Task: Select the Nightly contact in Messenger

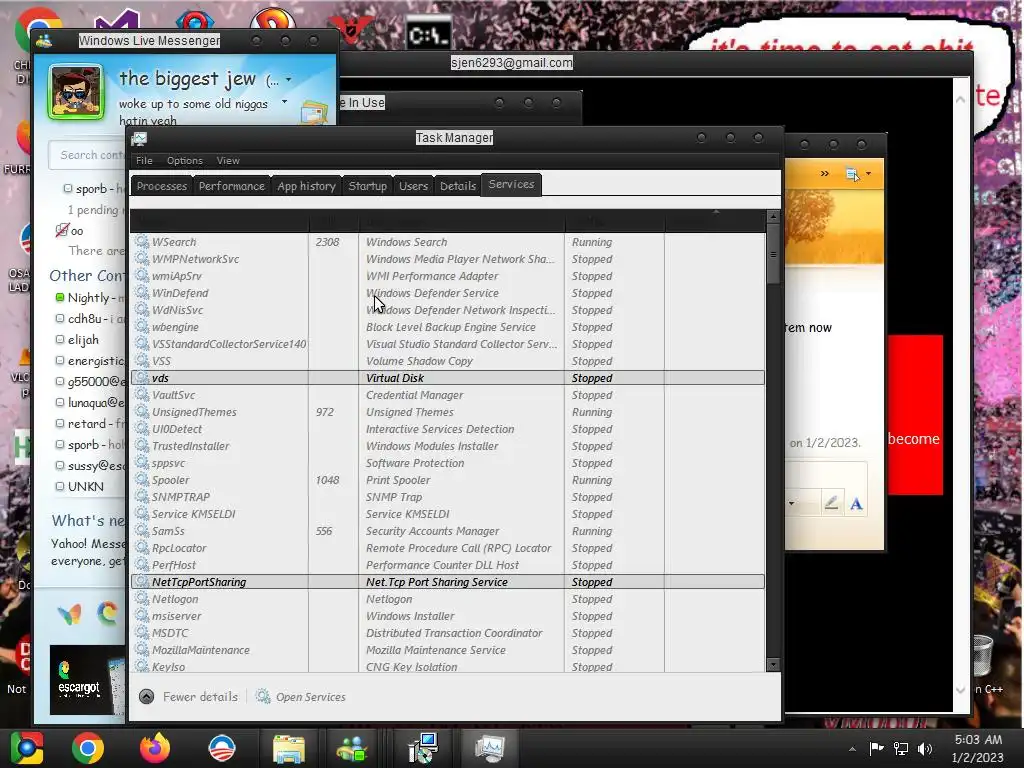Action: 89,298
